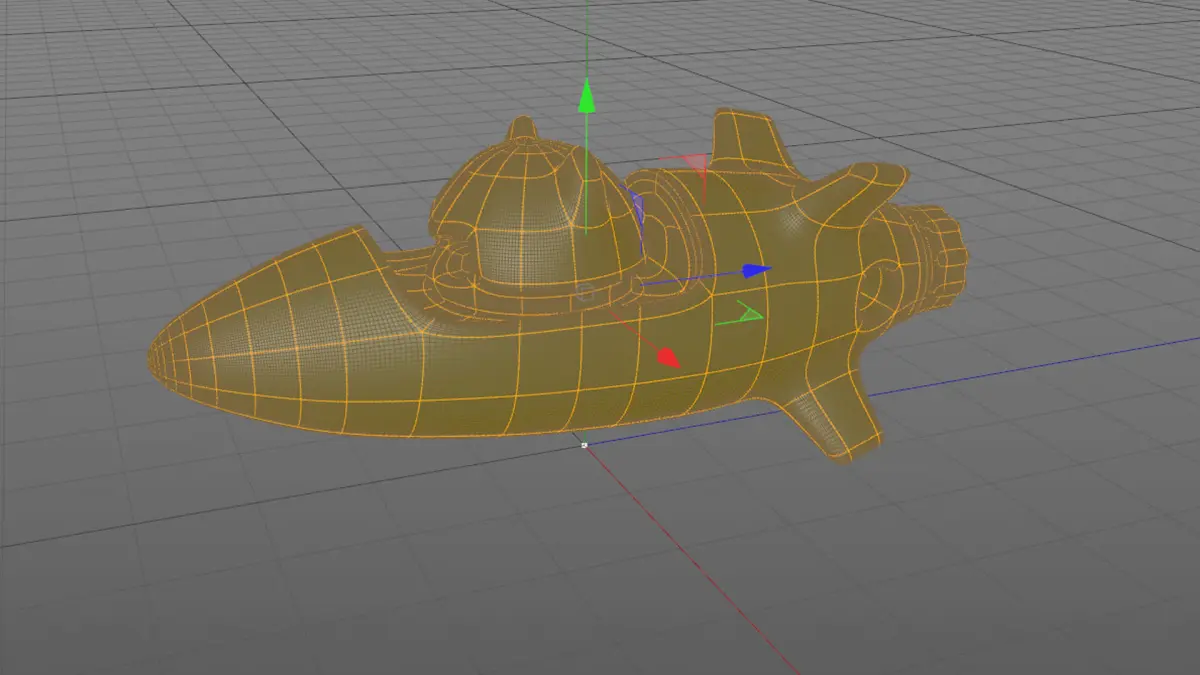Click the white world origin point
Screen dimensions: 1200x675
tap(584, 445)
